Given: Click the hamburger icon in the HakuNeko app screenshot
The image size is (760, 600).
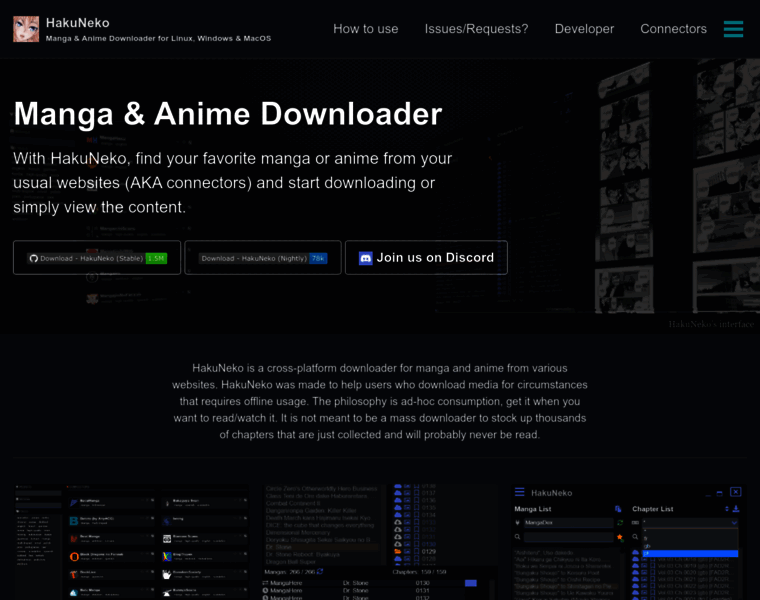Looking at the screenshot, I should 519,492.
